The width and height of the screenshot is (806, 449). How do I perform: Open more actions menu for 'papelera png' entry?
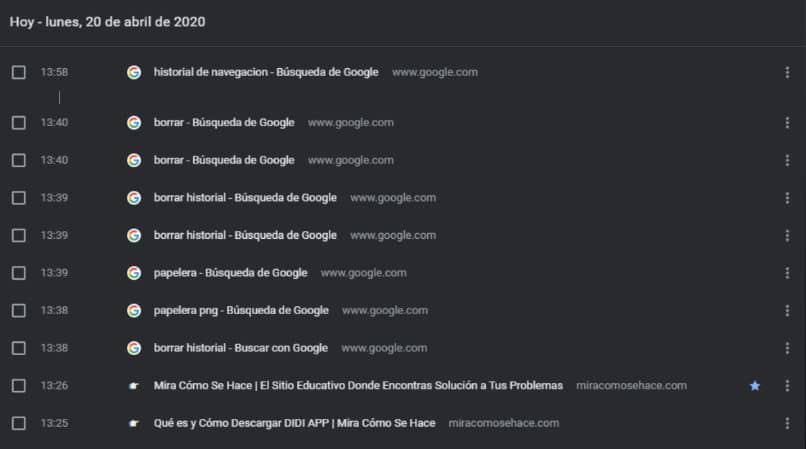788,310
